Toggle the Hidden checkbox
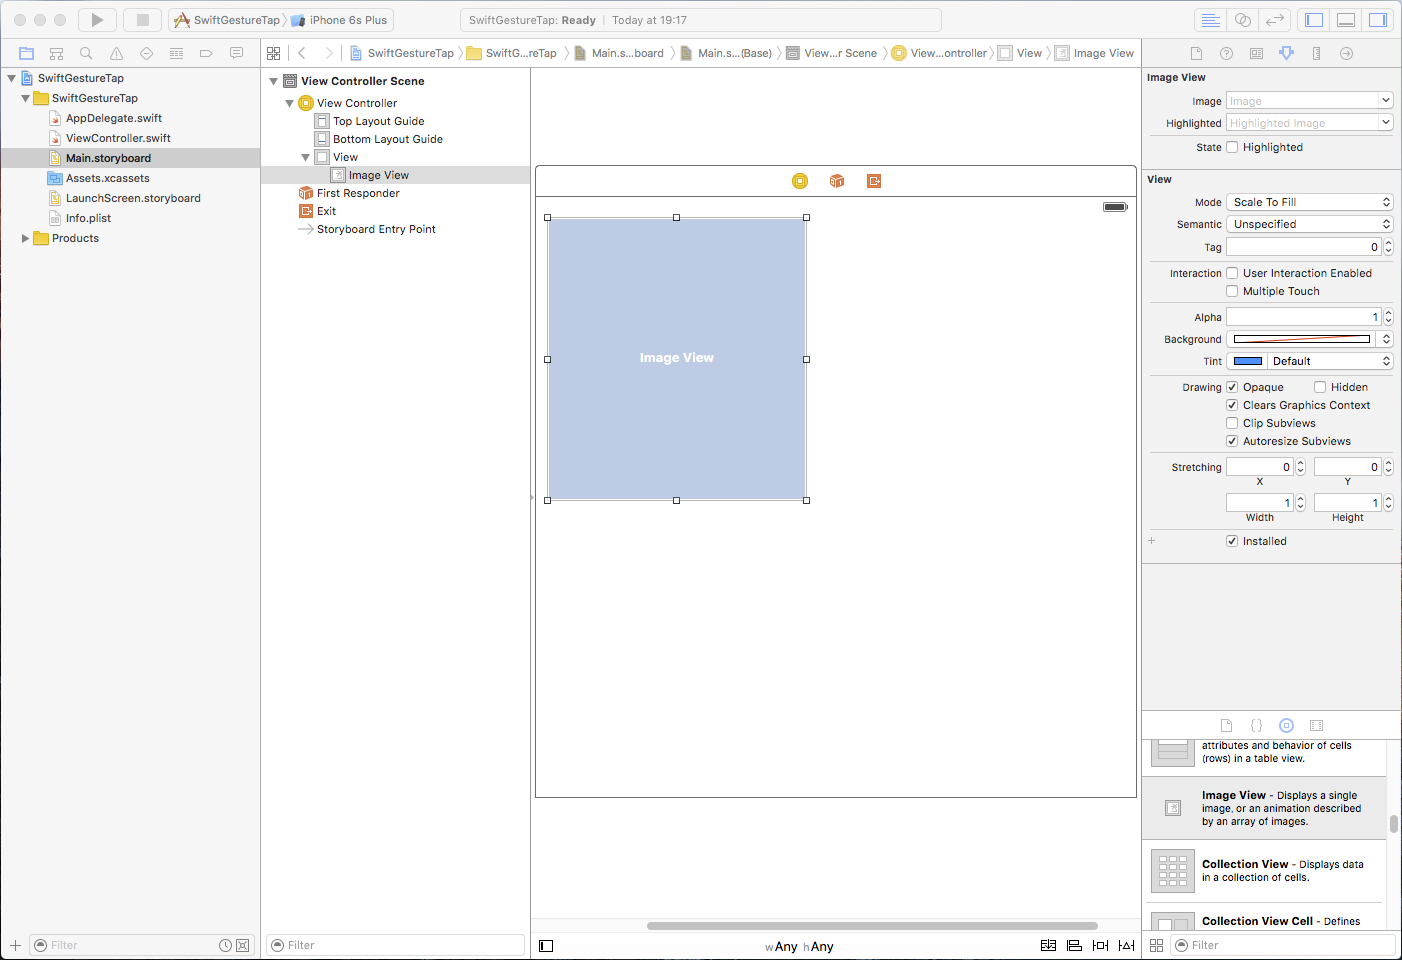Screen dimensions: 1402x960 (1320, 387)
